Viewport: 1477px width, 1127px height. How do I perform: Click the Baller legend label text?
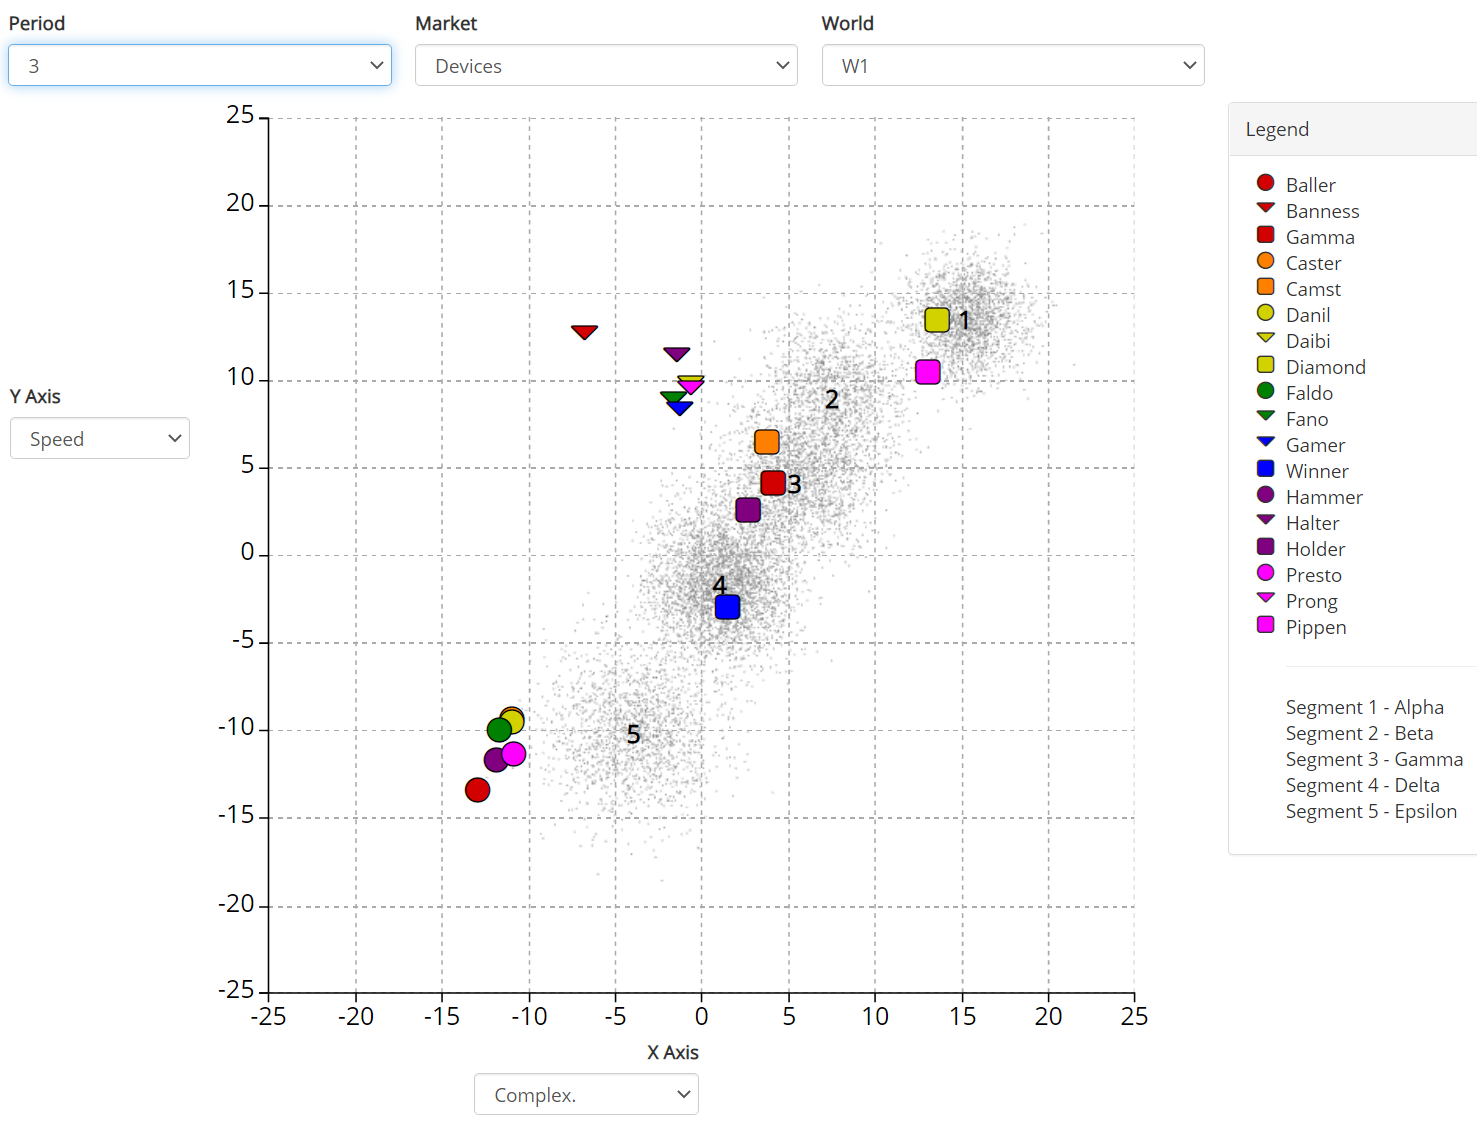click(x=1310, y=185)
